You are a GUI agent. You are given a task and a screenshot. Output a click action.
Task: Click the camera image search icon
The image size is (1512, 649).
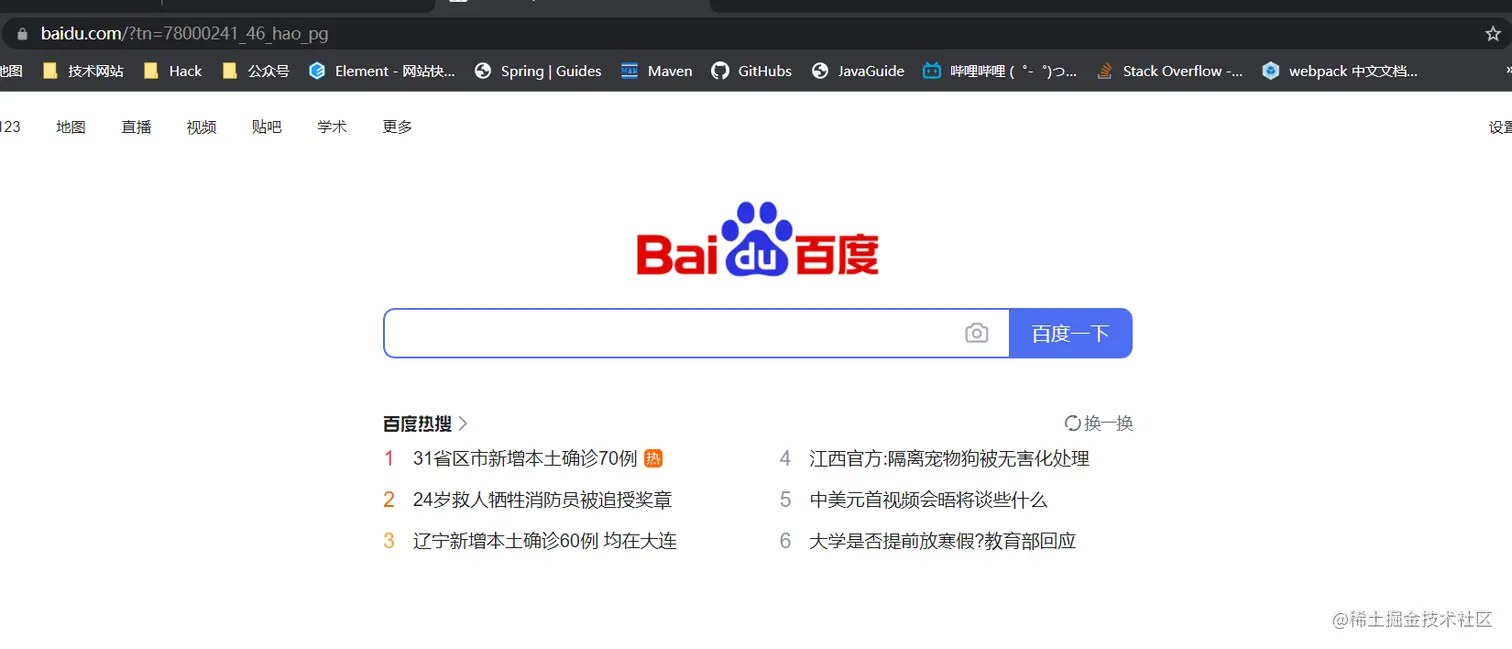(976, 334)
